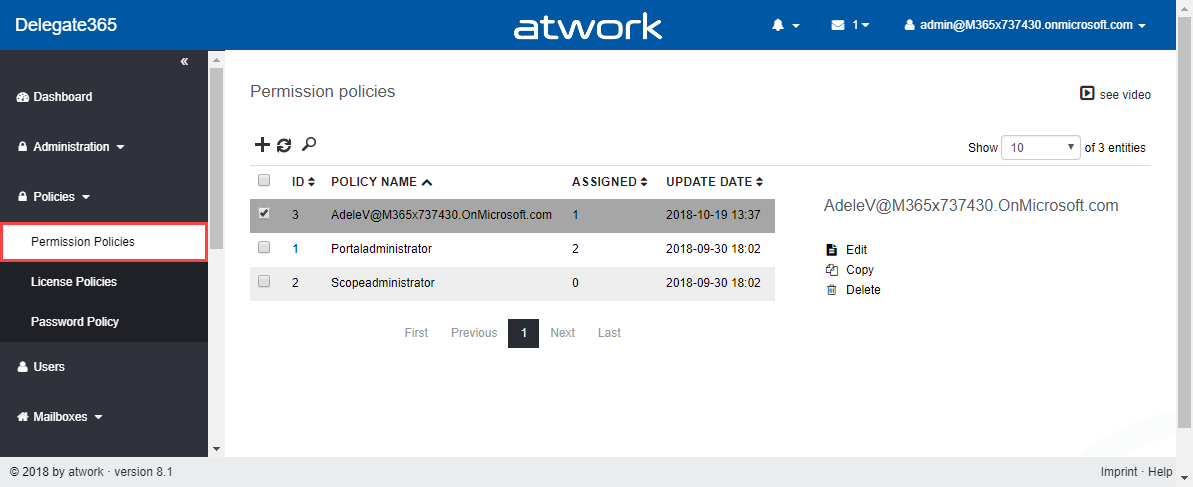Click the refresh icon above the table

(284, 145)
